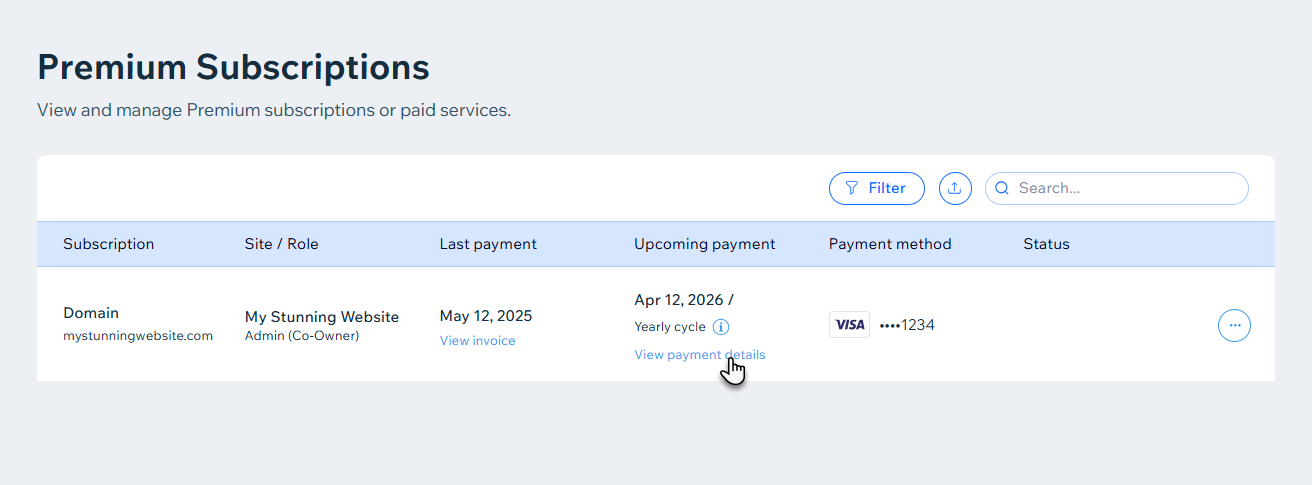Select the Domain subscription name
Viewport: 1312px width, 485px height.
pyautogui.click(x=91, y=313)
